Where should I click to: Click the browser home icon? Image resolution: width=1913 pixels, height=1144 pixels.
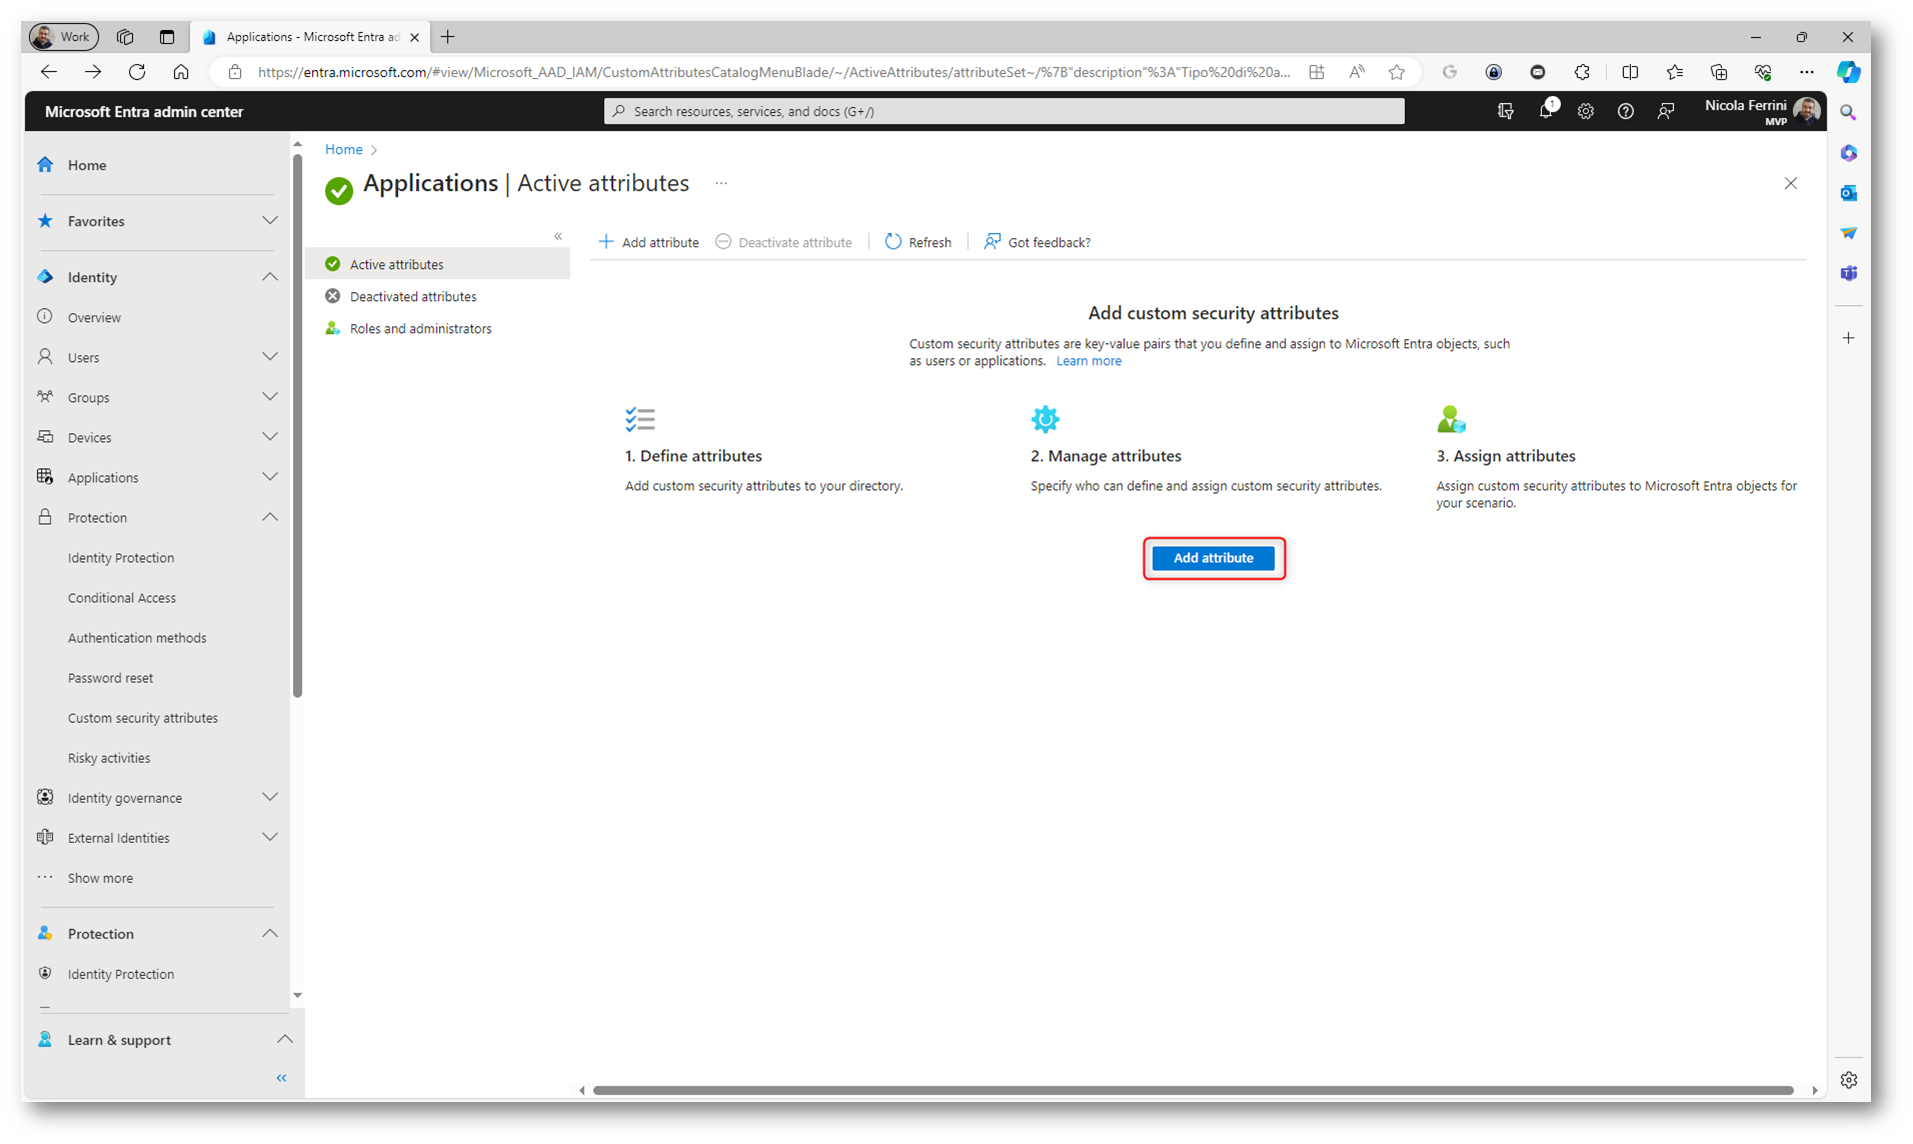[181, 72]
